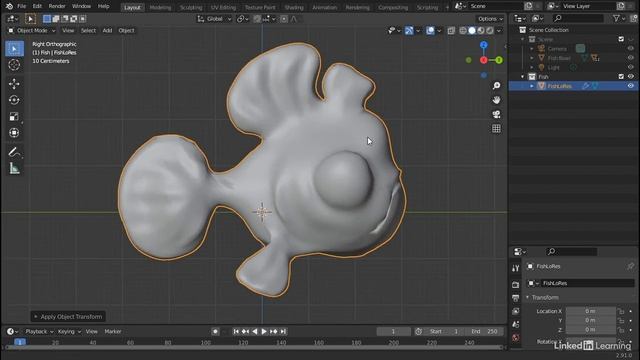Open outliner filter dropdown
Image resolution: width=640 pixels, height=360 pixels.
tap(619, 18)
